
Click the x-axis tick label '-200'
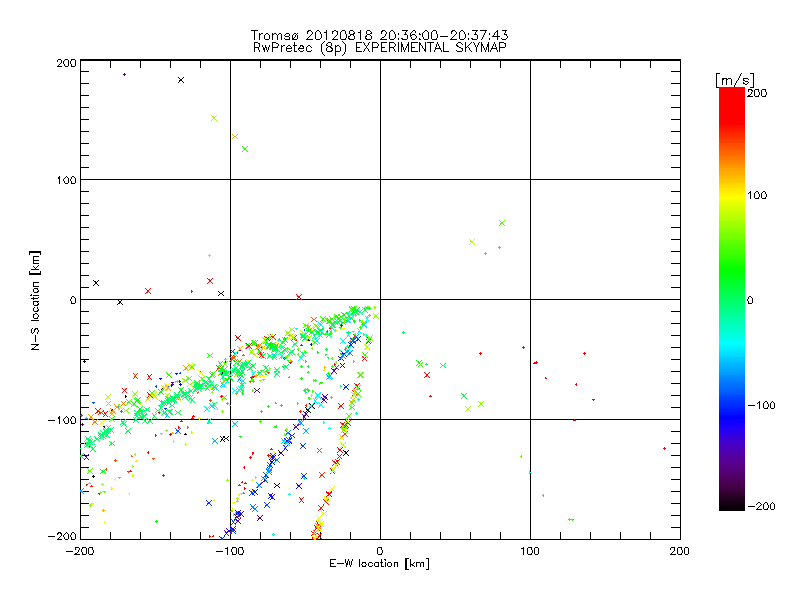click(x=80, y=551)
